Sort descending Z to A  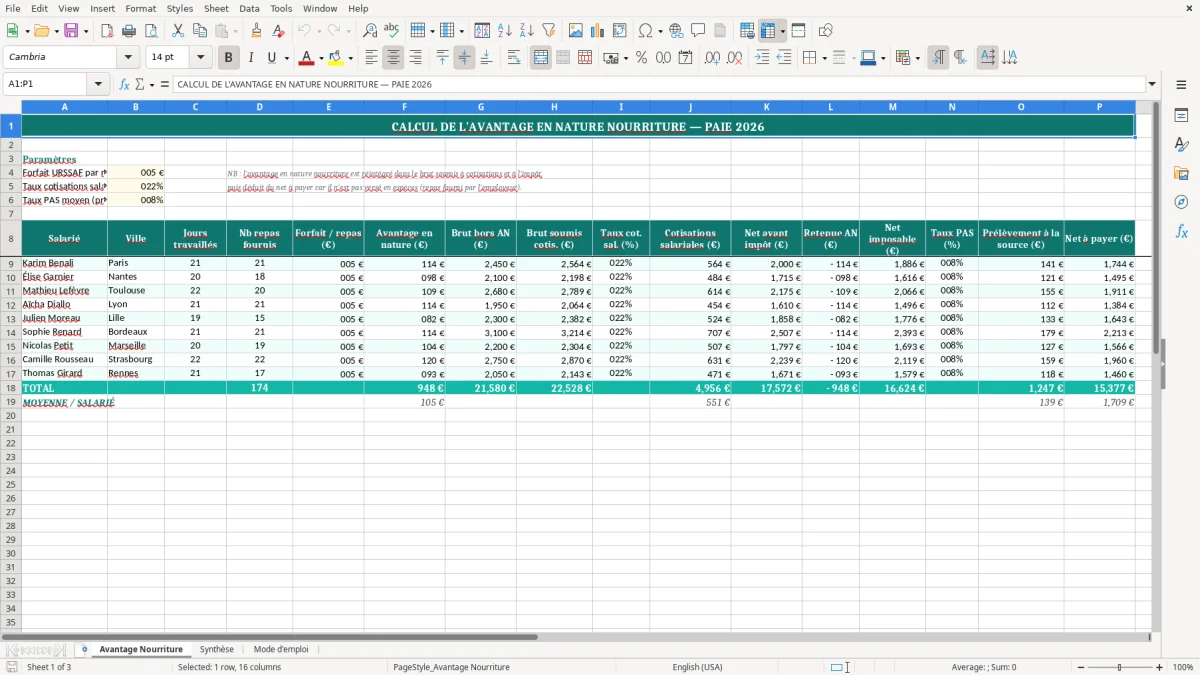point(527,31)
